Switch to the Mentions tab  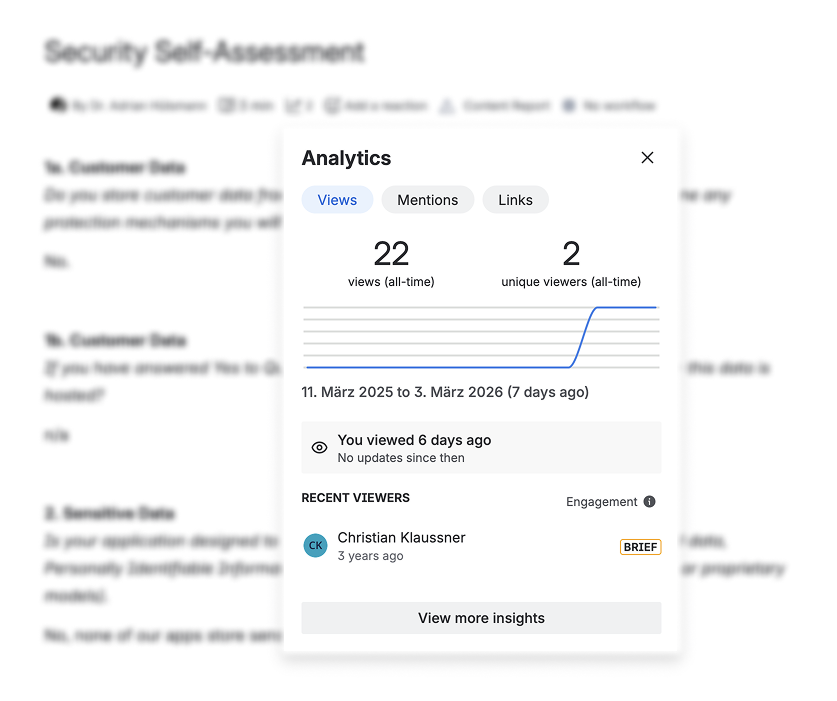[428, 200]
